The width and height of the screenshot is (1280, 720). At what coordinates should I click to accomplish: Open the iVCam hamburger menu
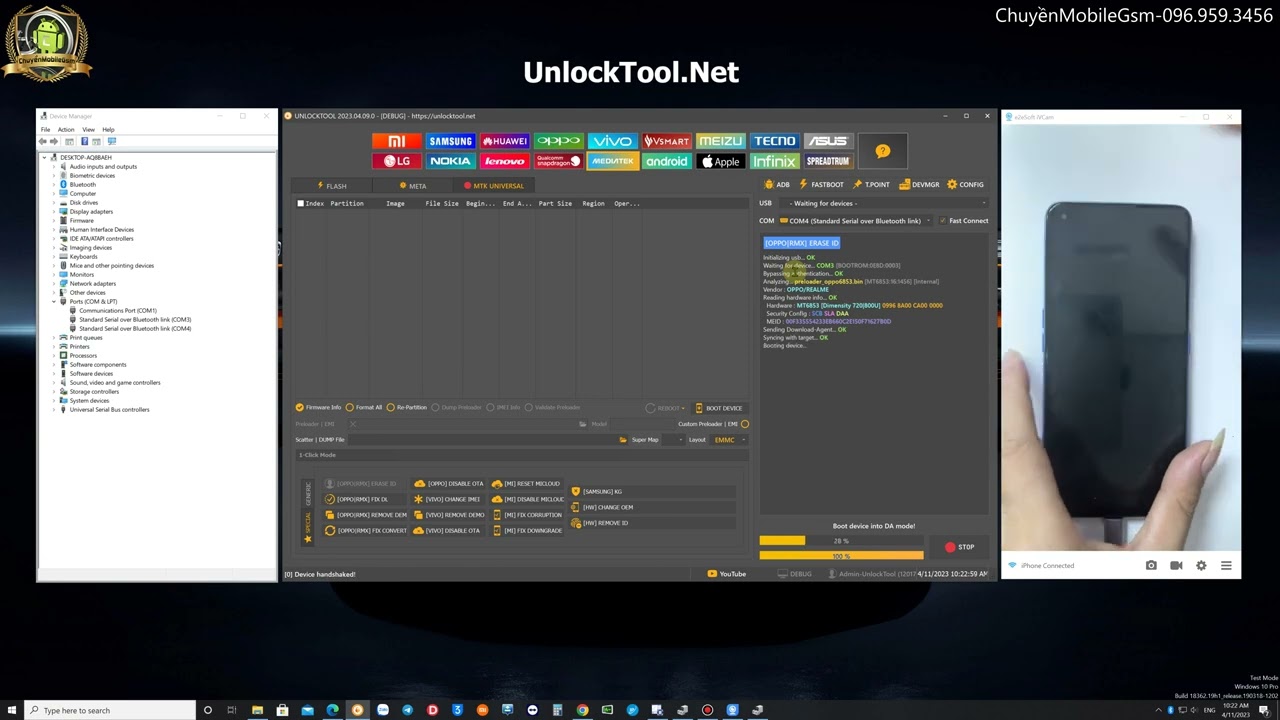click(1226, 566)
